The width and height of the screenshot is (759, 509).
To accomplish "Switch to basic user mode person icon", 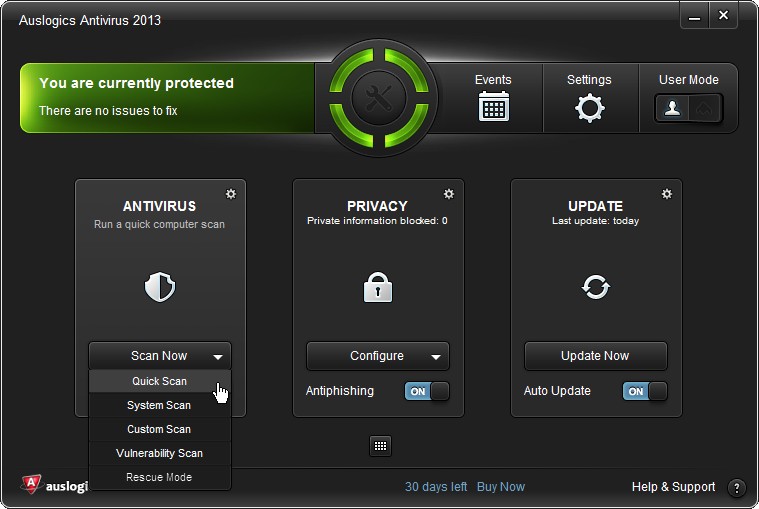I will [672, 108].
